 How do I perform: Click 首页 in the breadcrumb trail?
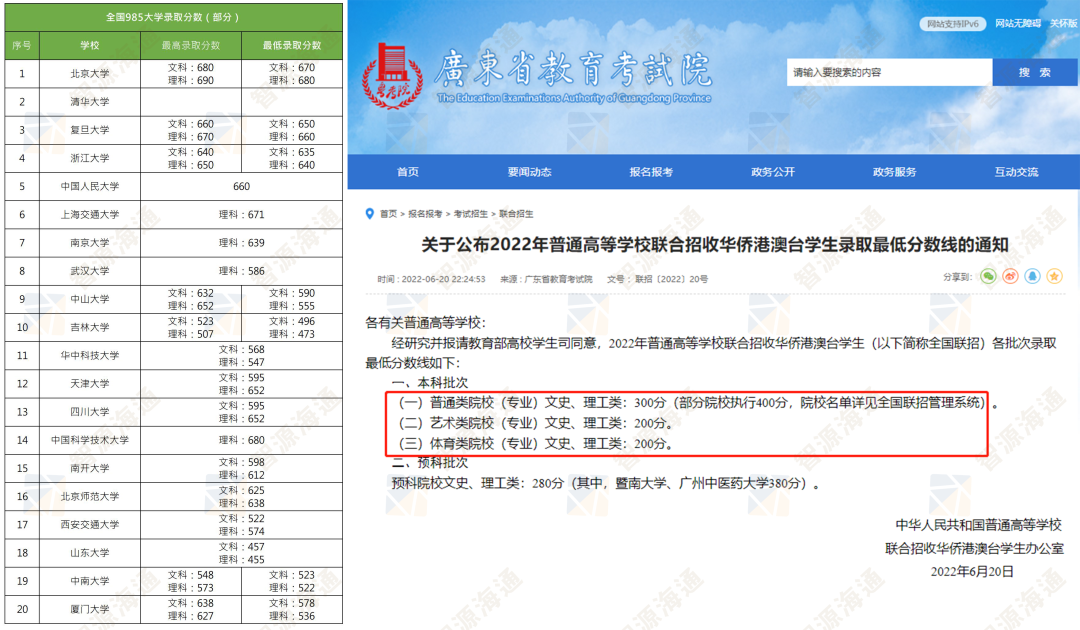tap(388, 214)
